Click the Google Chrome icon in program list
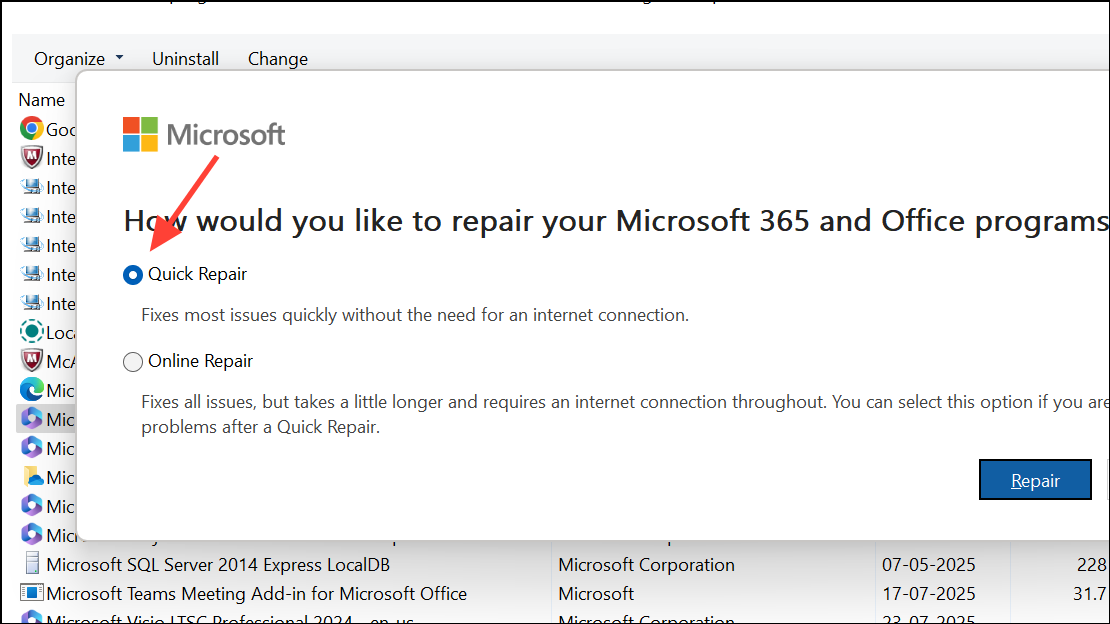Image resolution: width=1110 pixels, height=624 pixels. [32, 129]
